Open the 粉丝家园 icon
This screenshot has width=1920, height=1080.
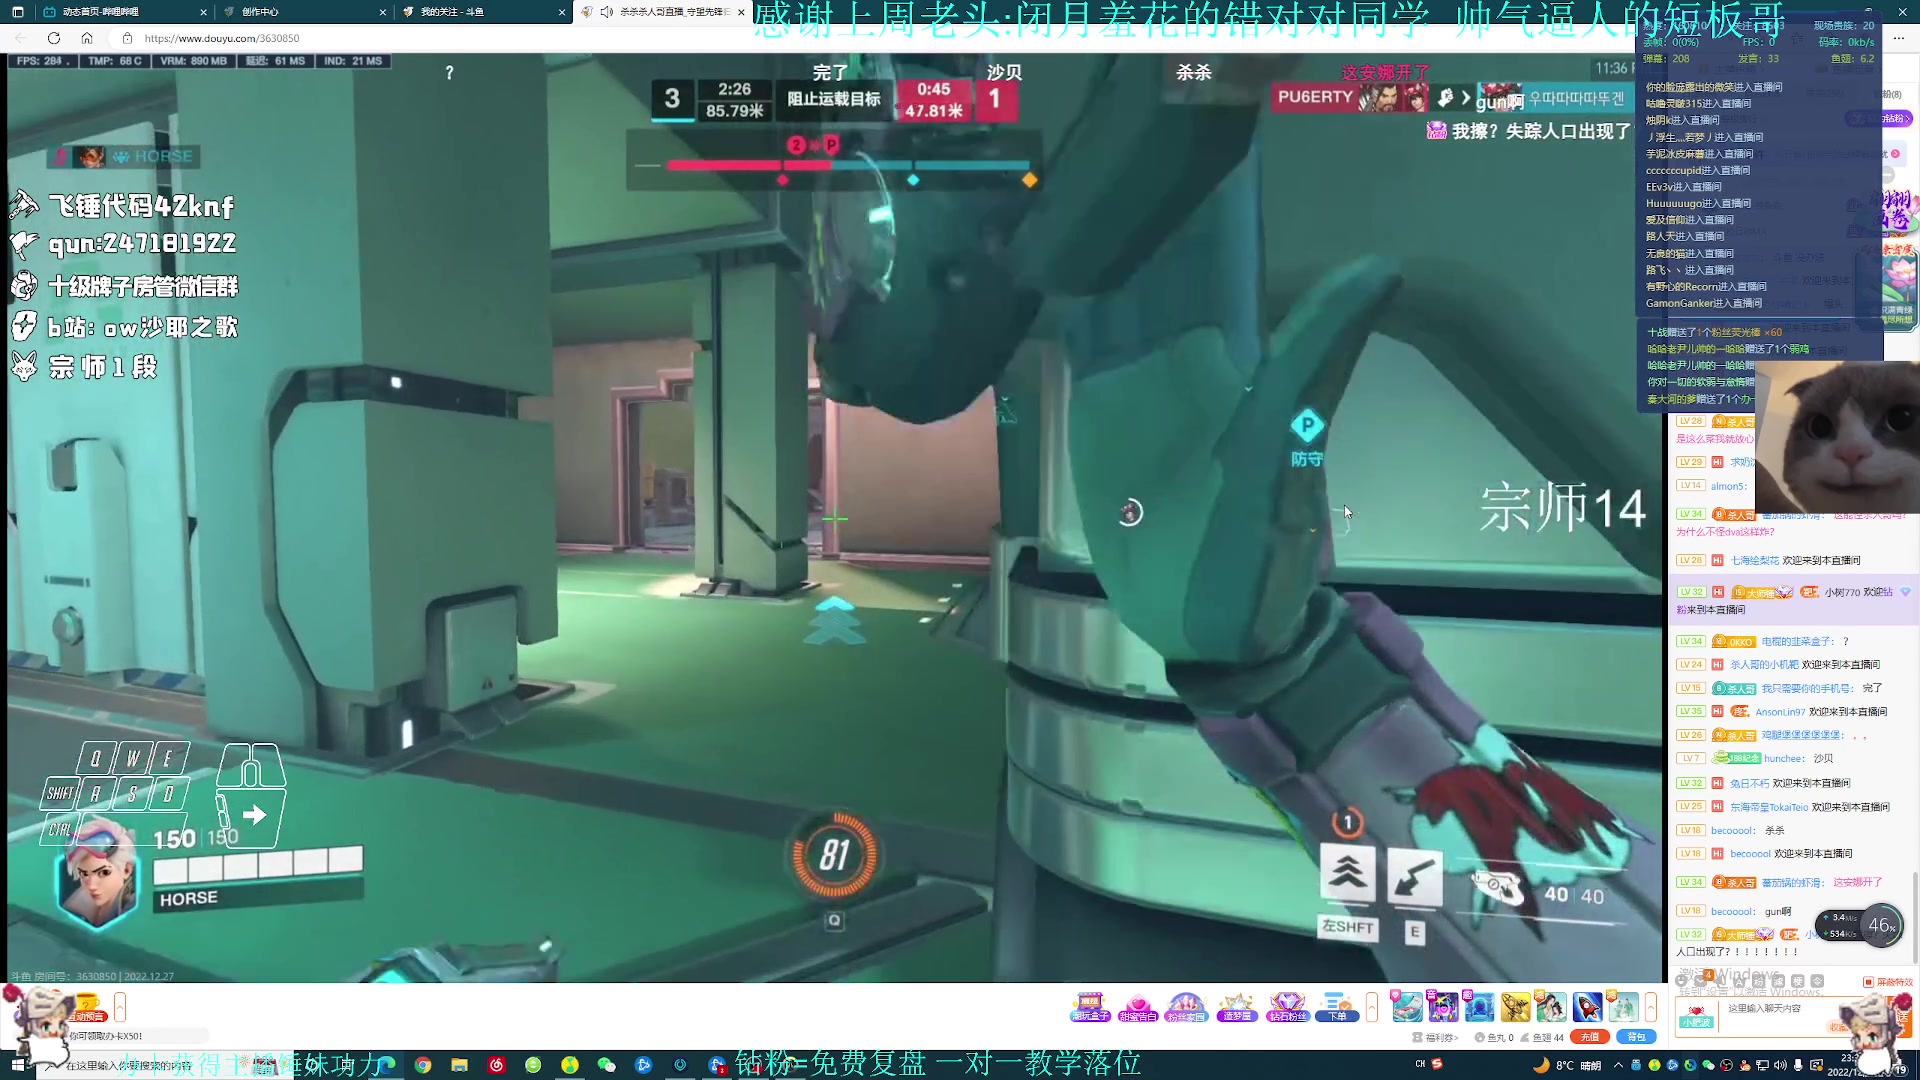point(1186,1007)
